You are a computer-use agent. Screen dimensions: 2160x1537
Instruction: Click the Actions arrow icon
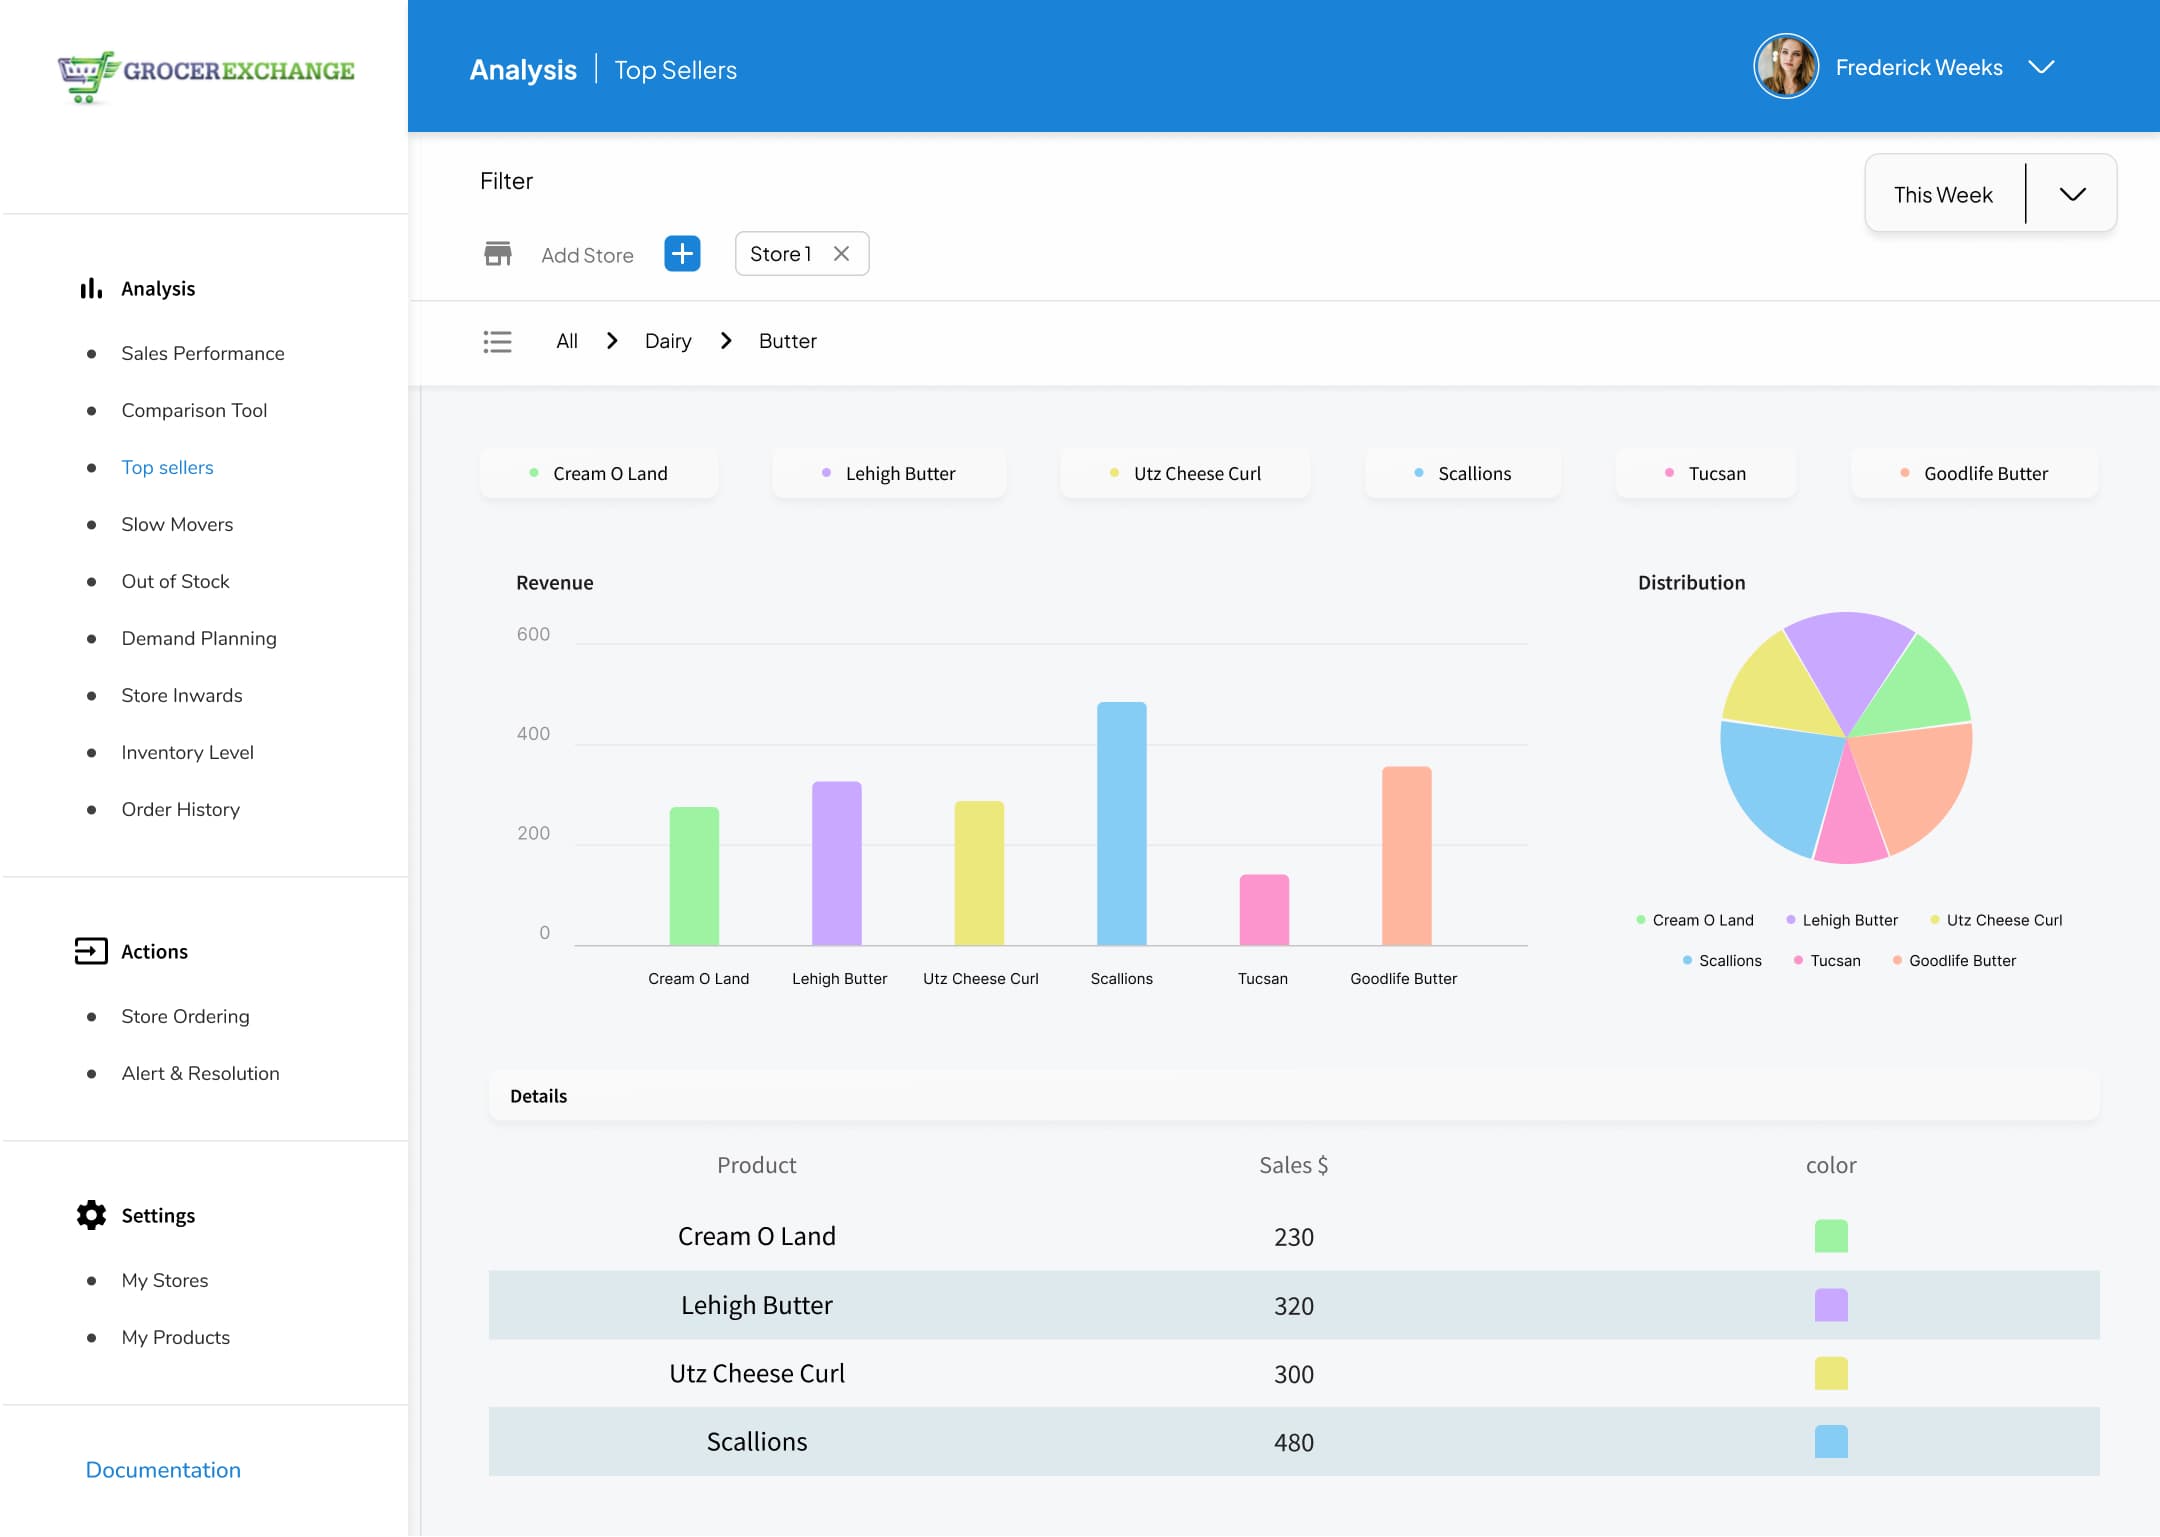91,951
